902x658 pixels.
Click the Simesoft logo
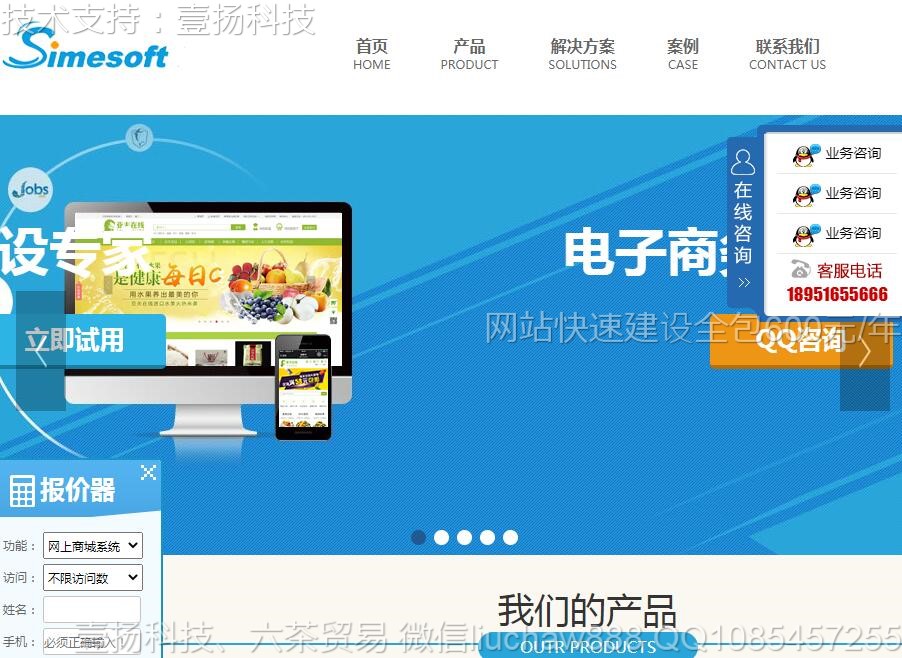tap(86, 48)
